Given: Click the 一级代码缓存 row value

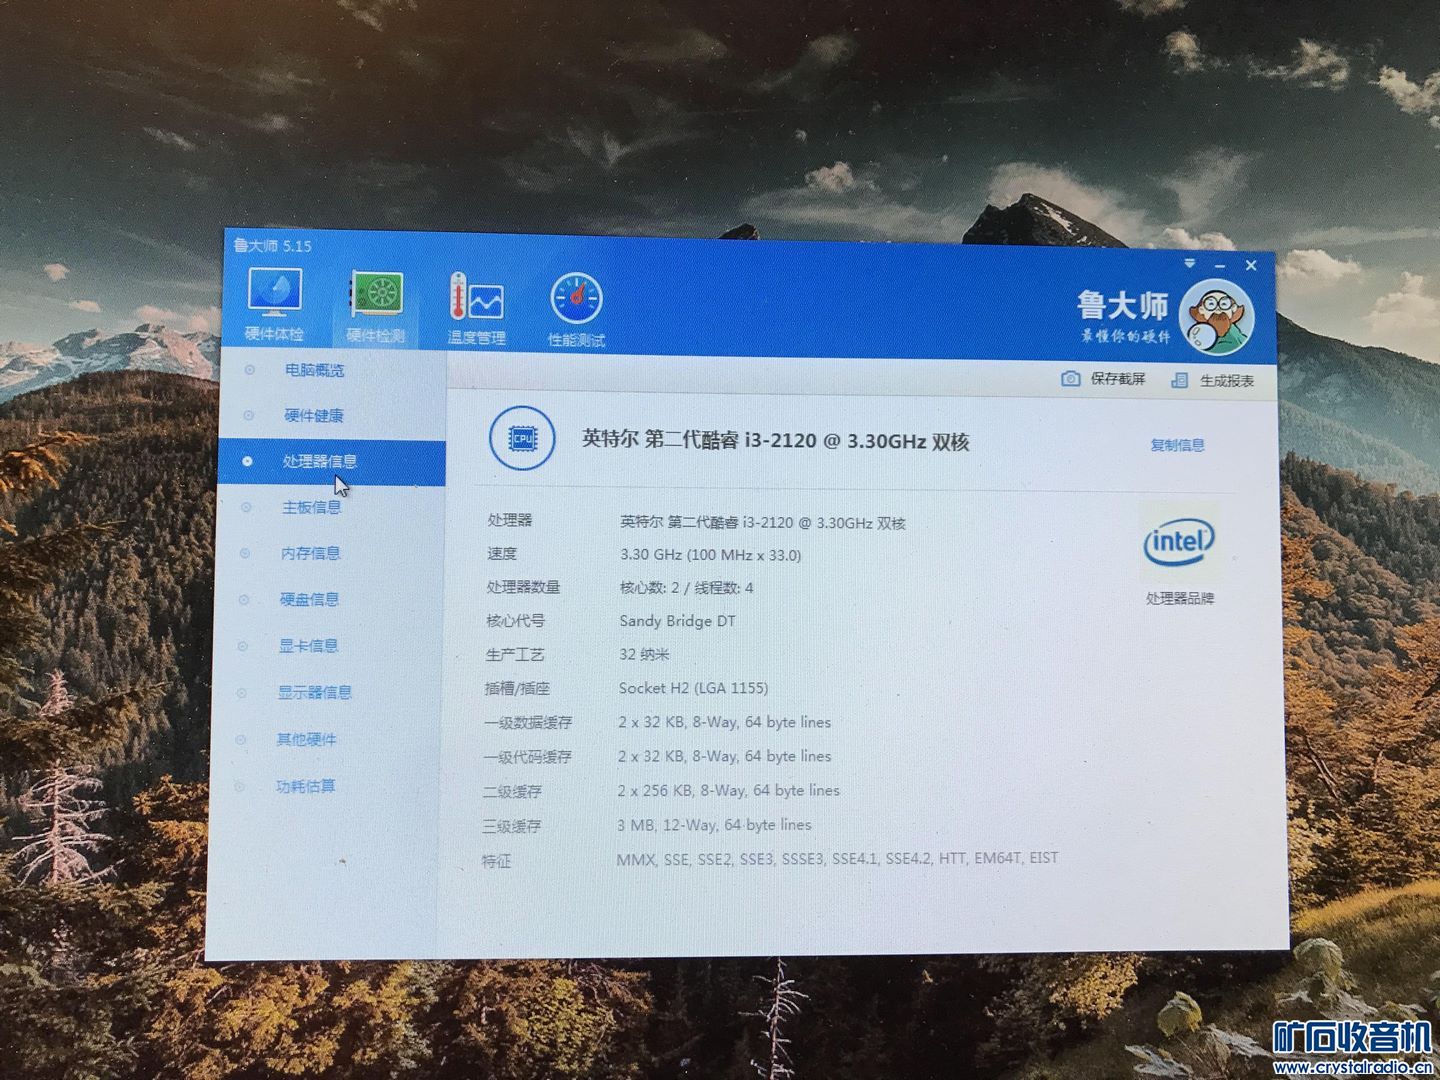Looking at the screenshot, I should 724,756.
